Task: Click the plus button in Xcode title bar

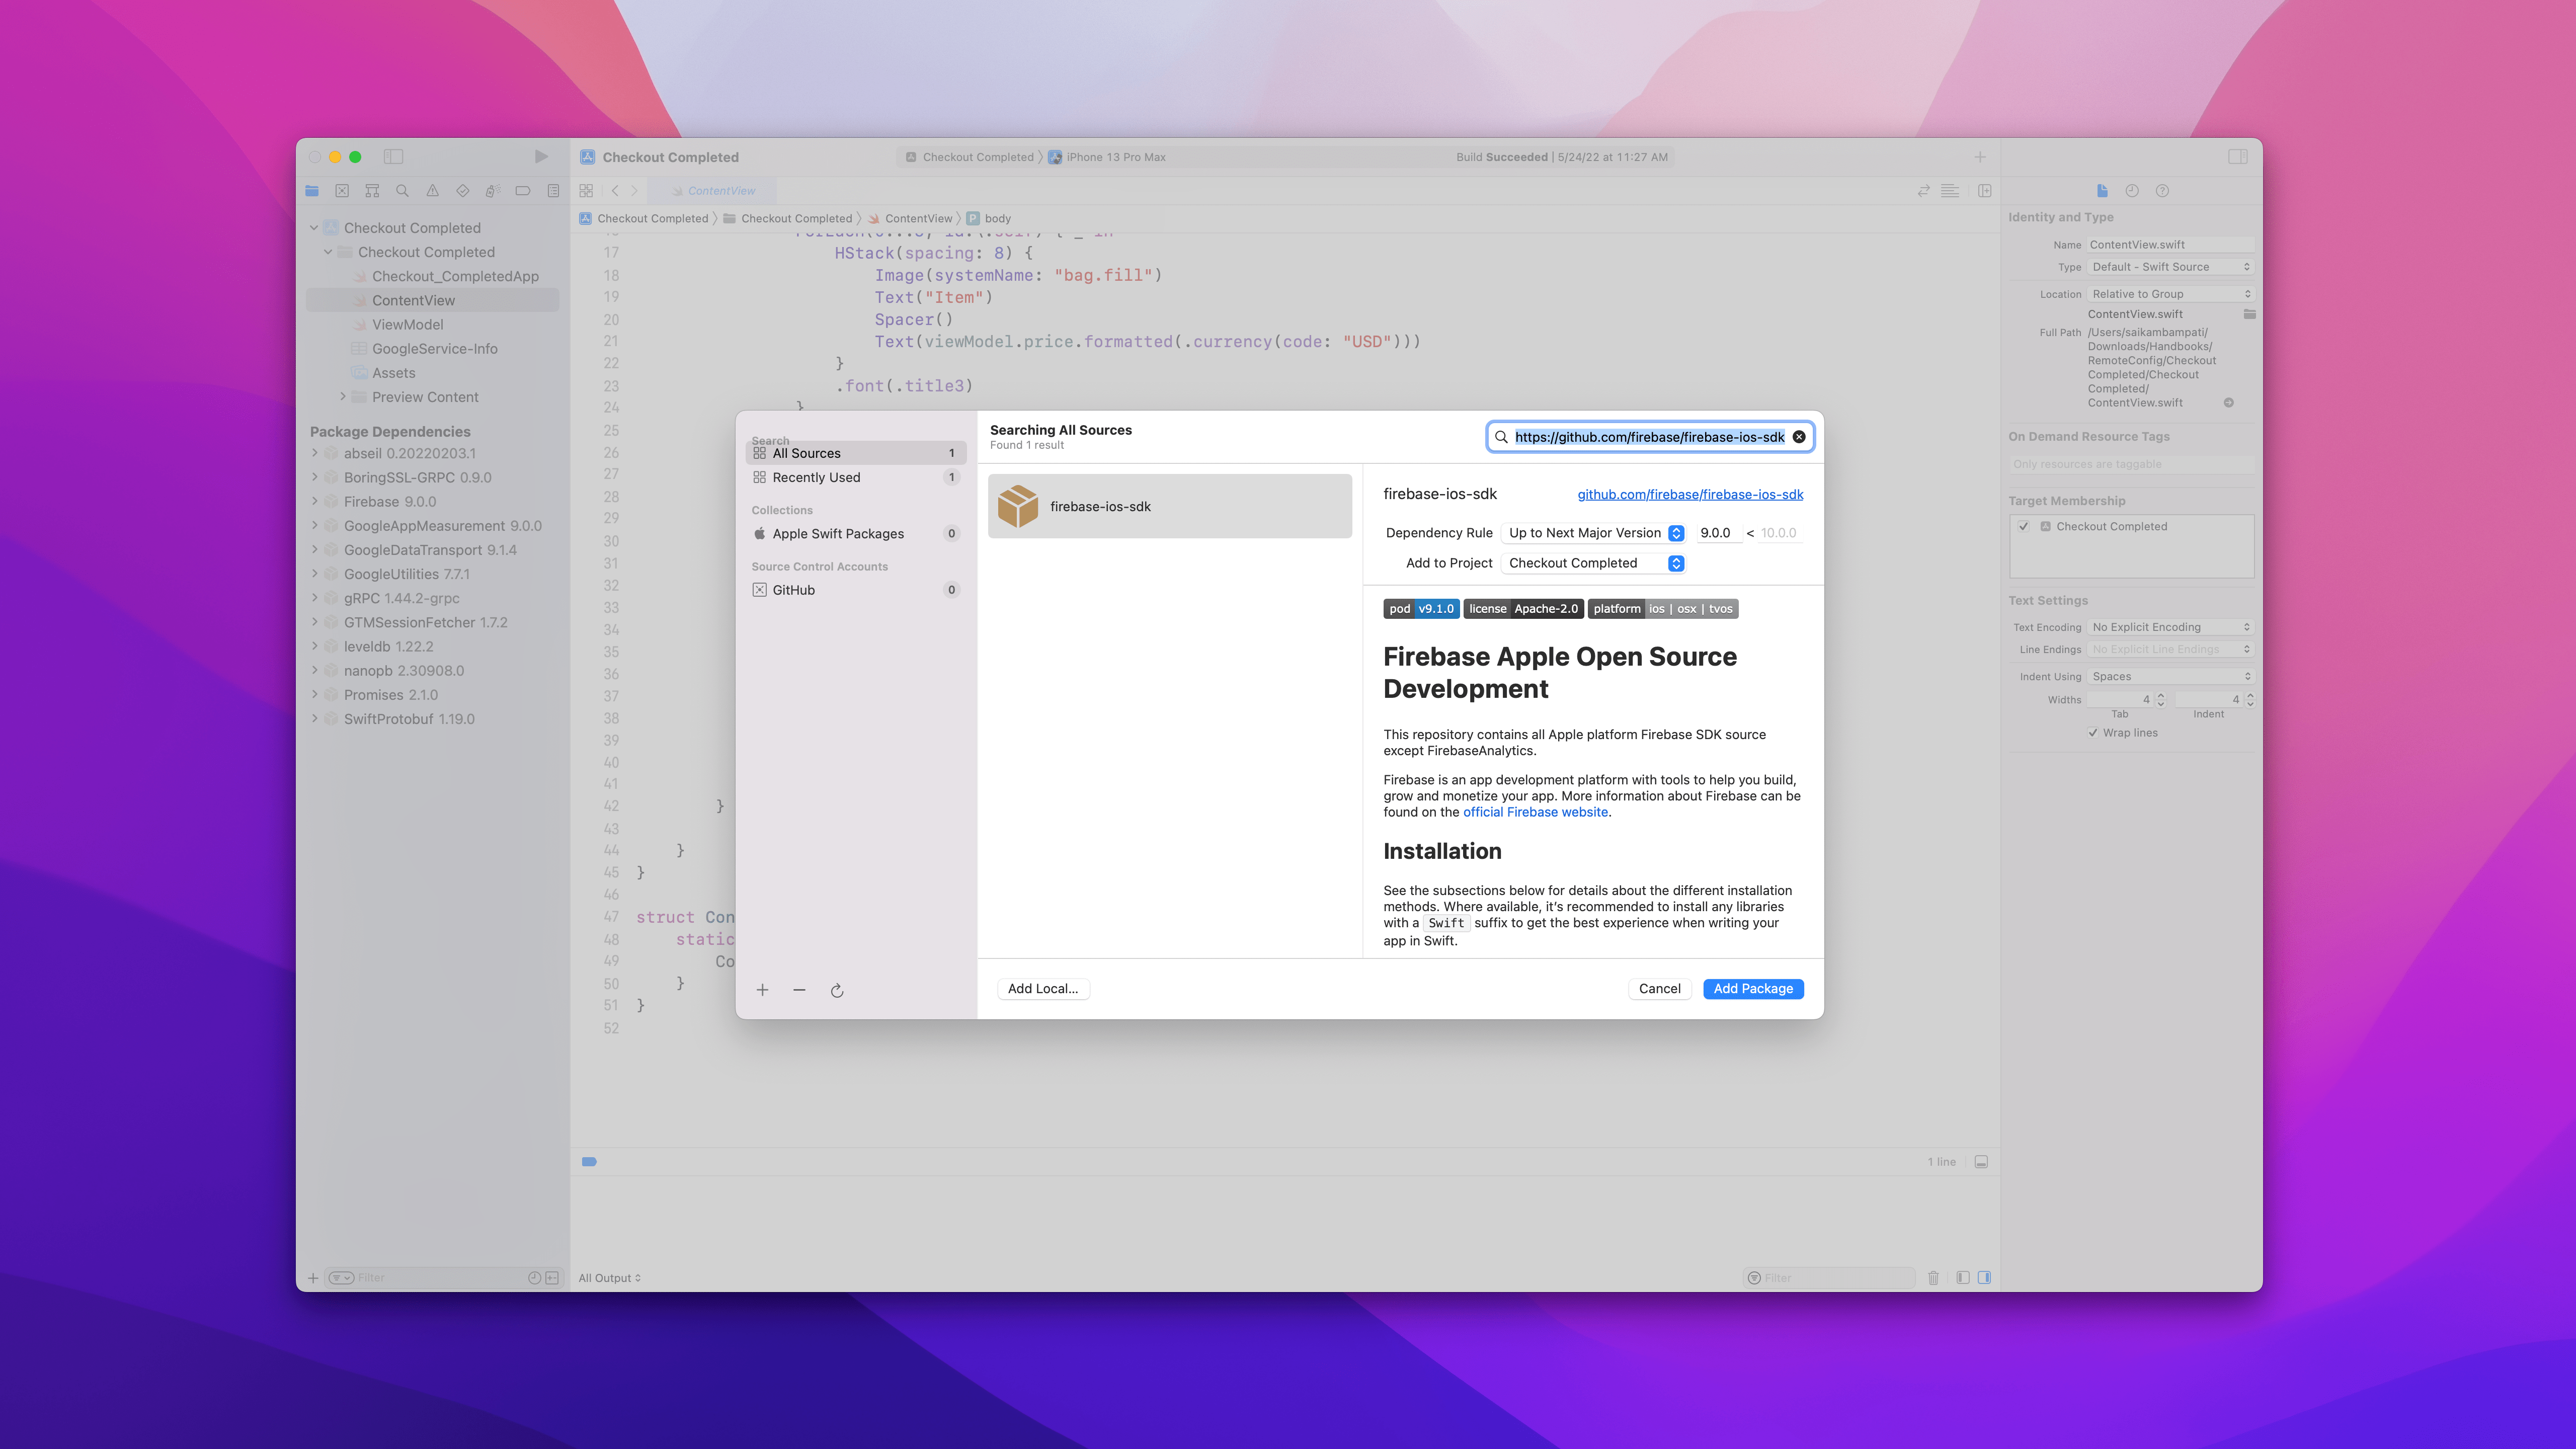Action: [x=1980, y=157]
